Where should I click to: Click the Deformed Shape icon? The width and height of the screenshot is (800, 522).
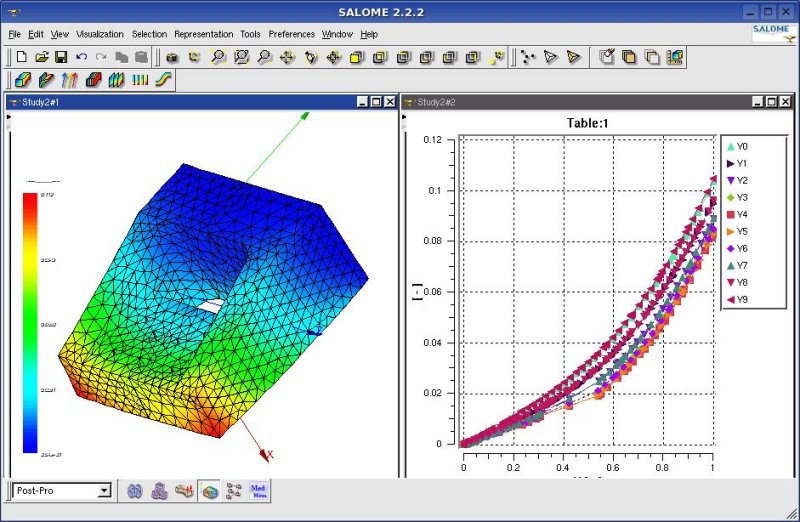click(46, 80)
